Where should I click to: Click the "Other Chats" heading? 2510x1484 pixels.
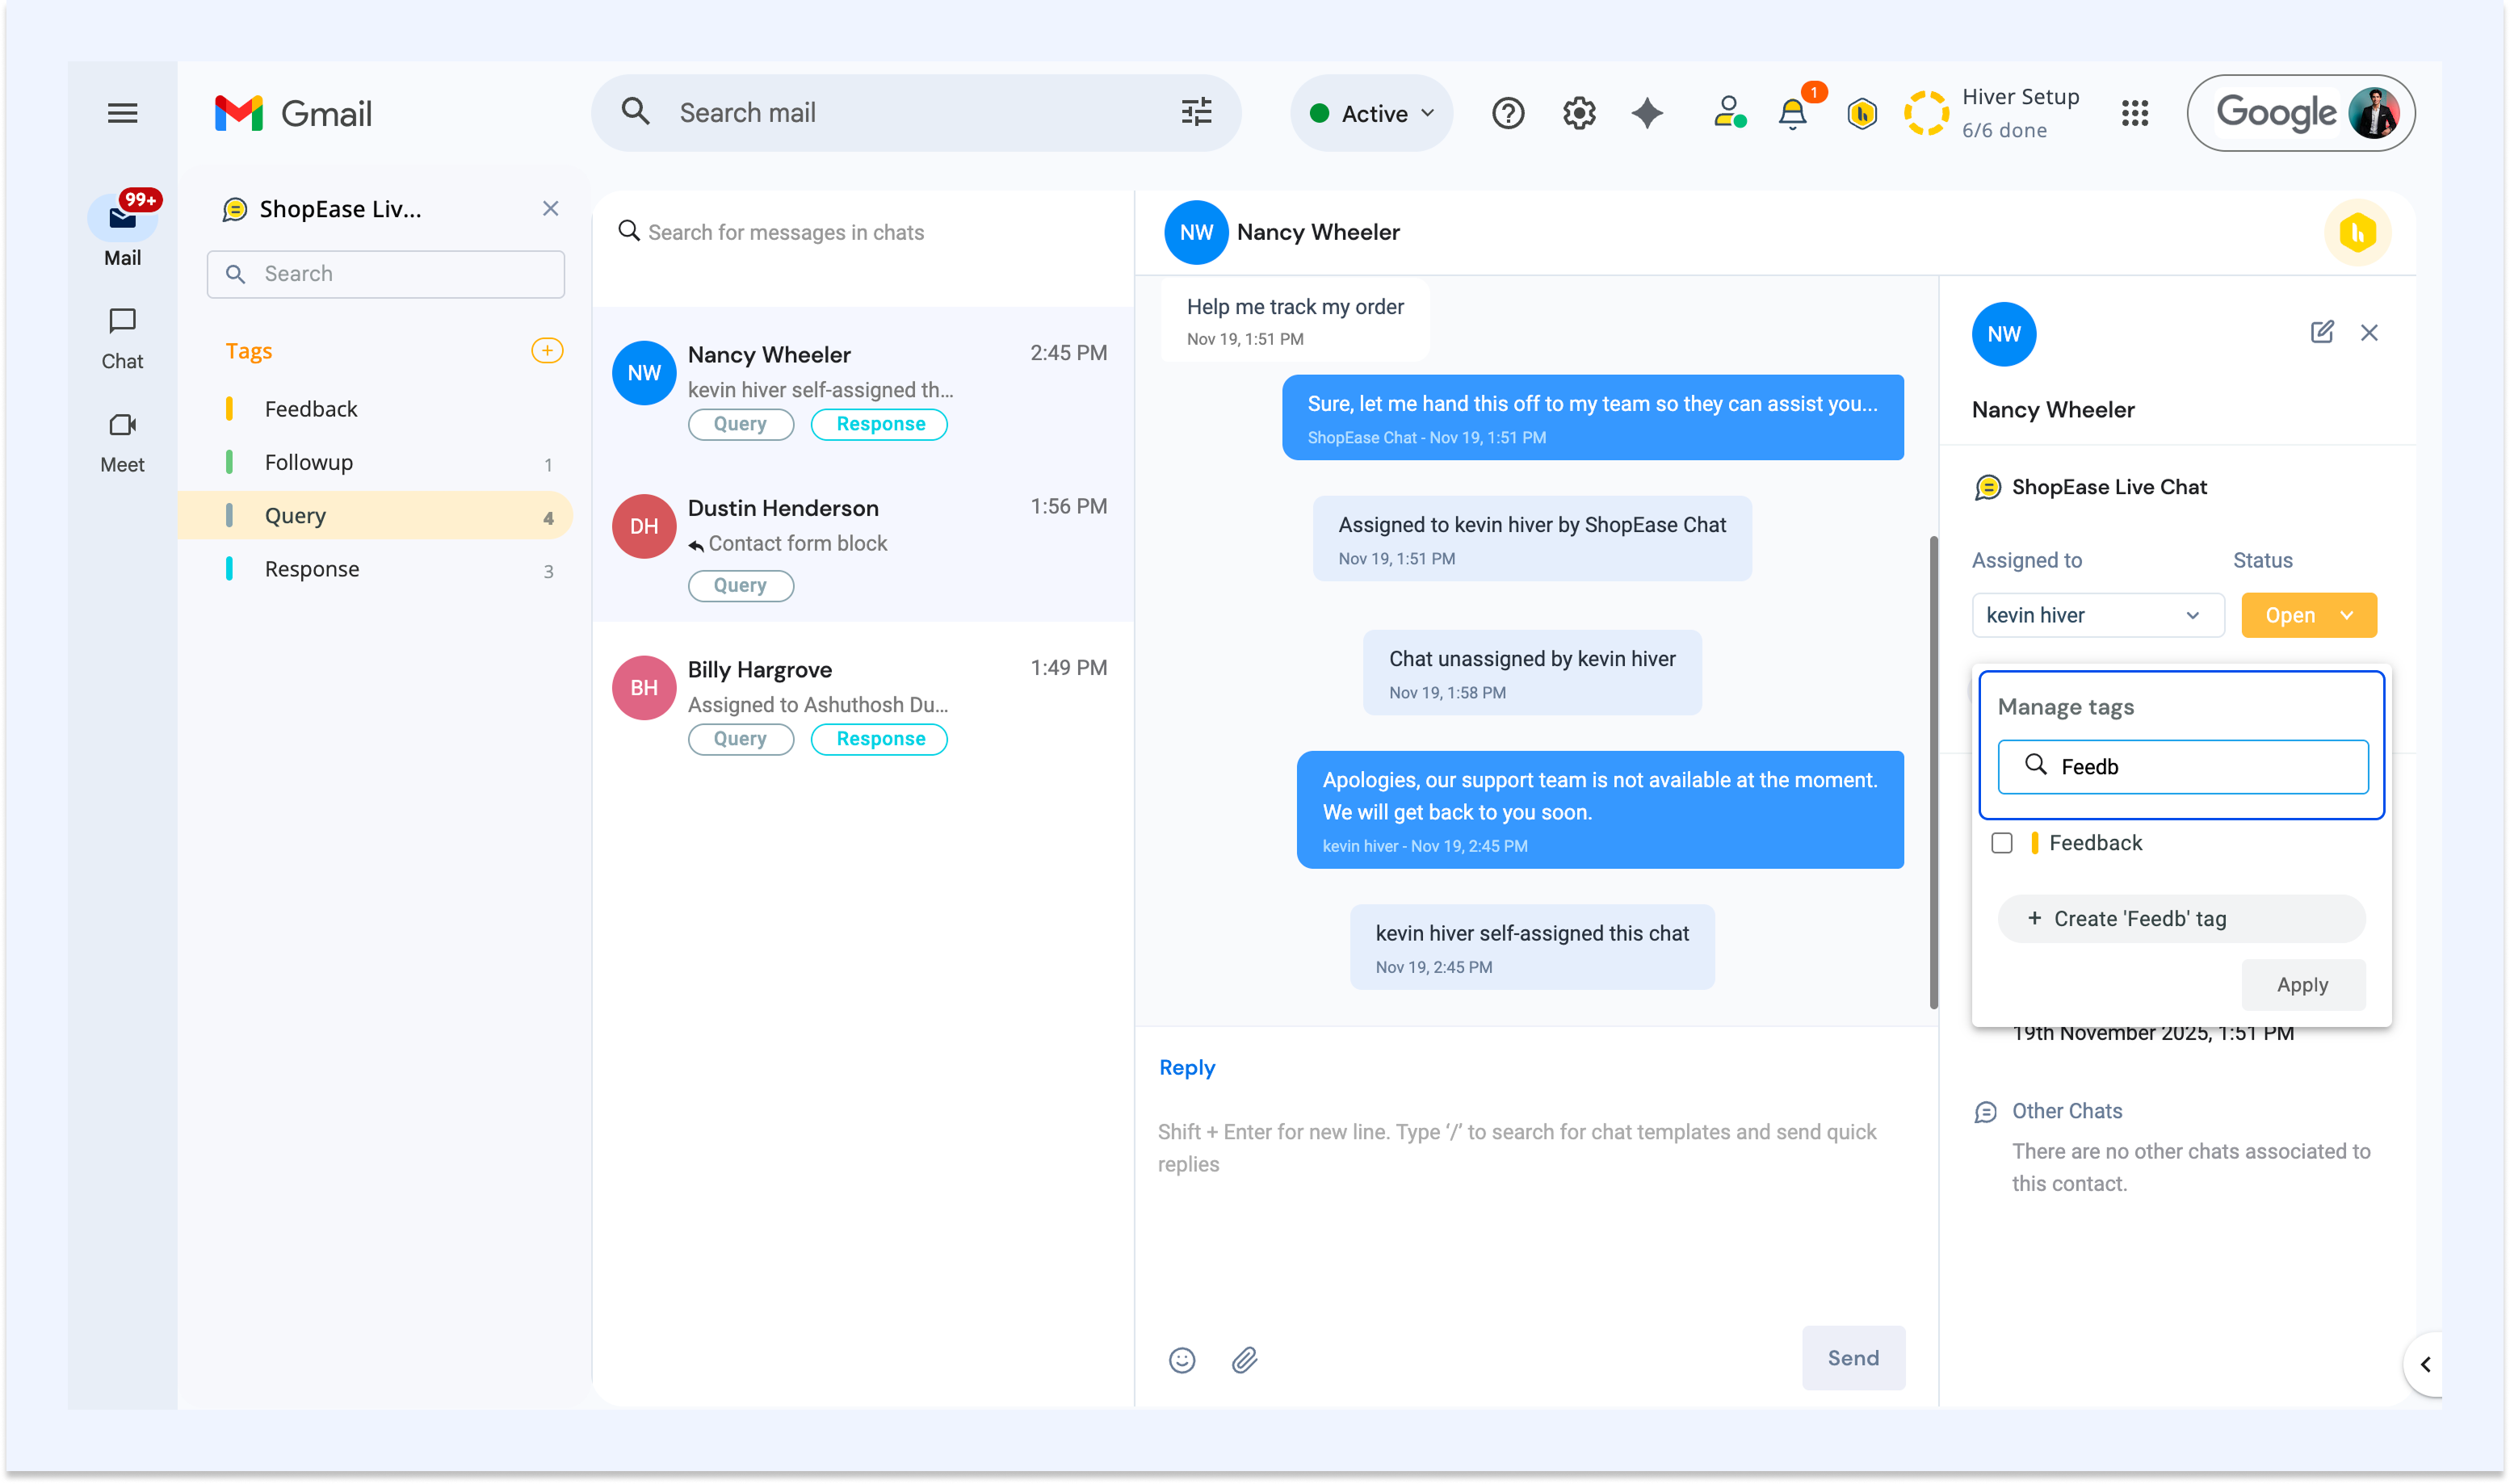2066,1111
